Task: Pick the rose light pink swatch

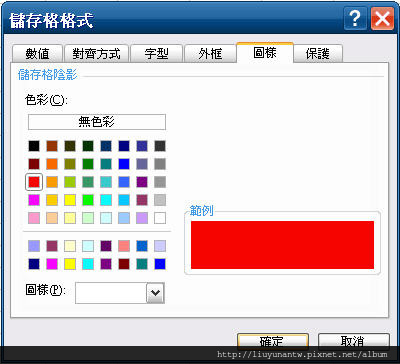Action: point(34,218)
